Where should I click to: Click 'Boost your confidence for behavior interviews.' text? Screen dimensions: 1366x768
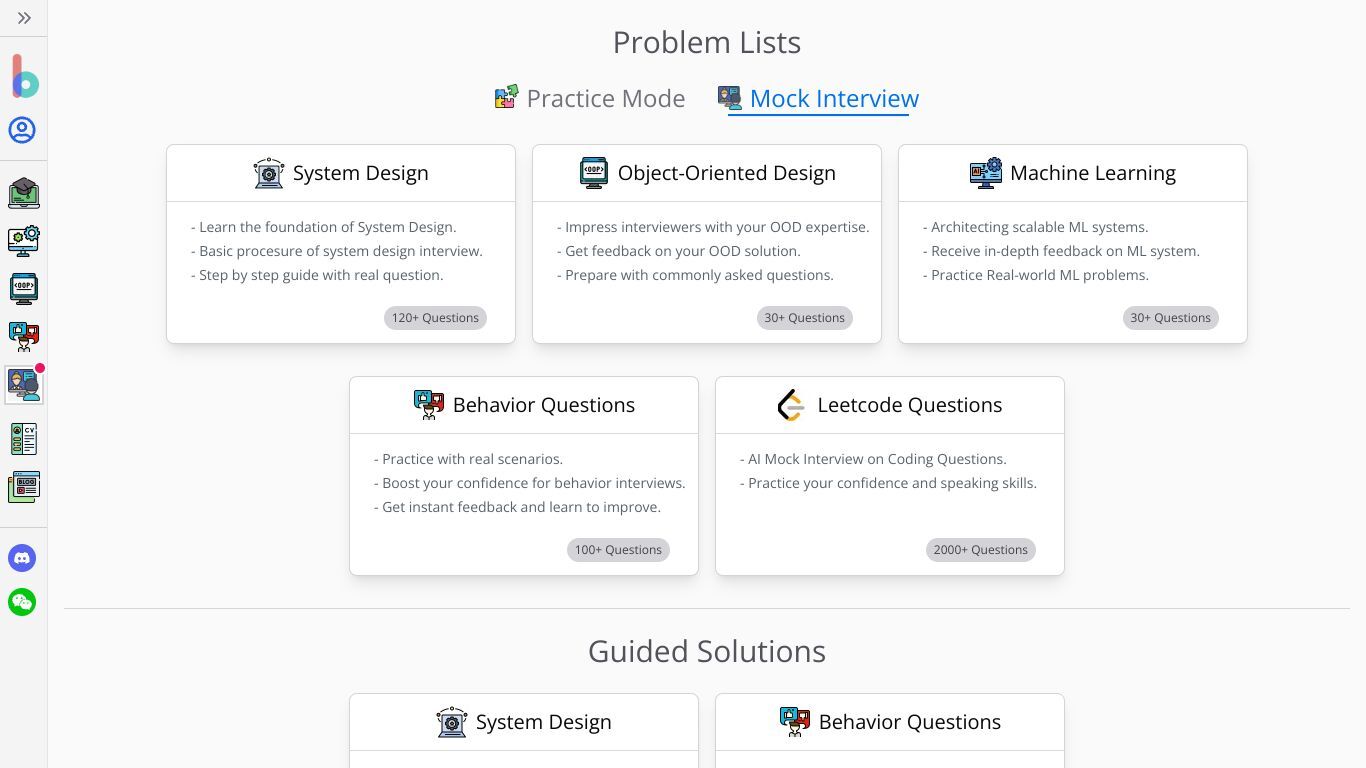coord(530,483)
